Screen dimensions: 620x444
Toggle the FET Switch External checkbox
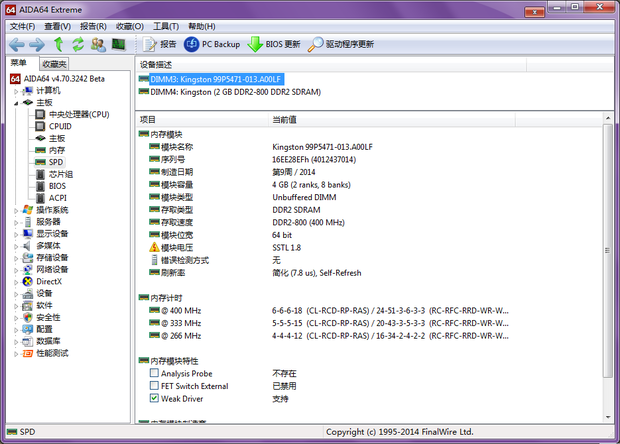pyautogui.click(x=154, y=385)
